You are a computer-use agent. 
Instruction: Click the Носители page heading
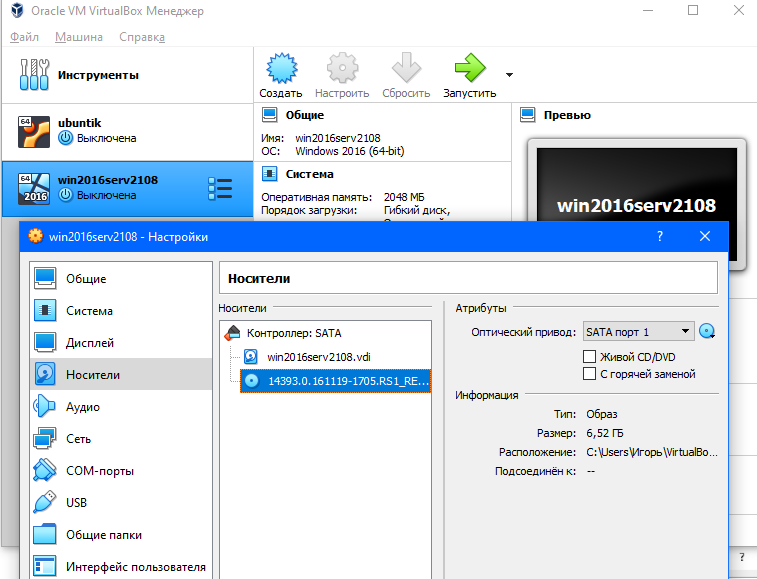pyautogui.click(x=259, y=279)
